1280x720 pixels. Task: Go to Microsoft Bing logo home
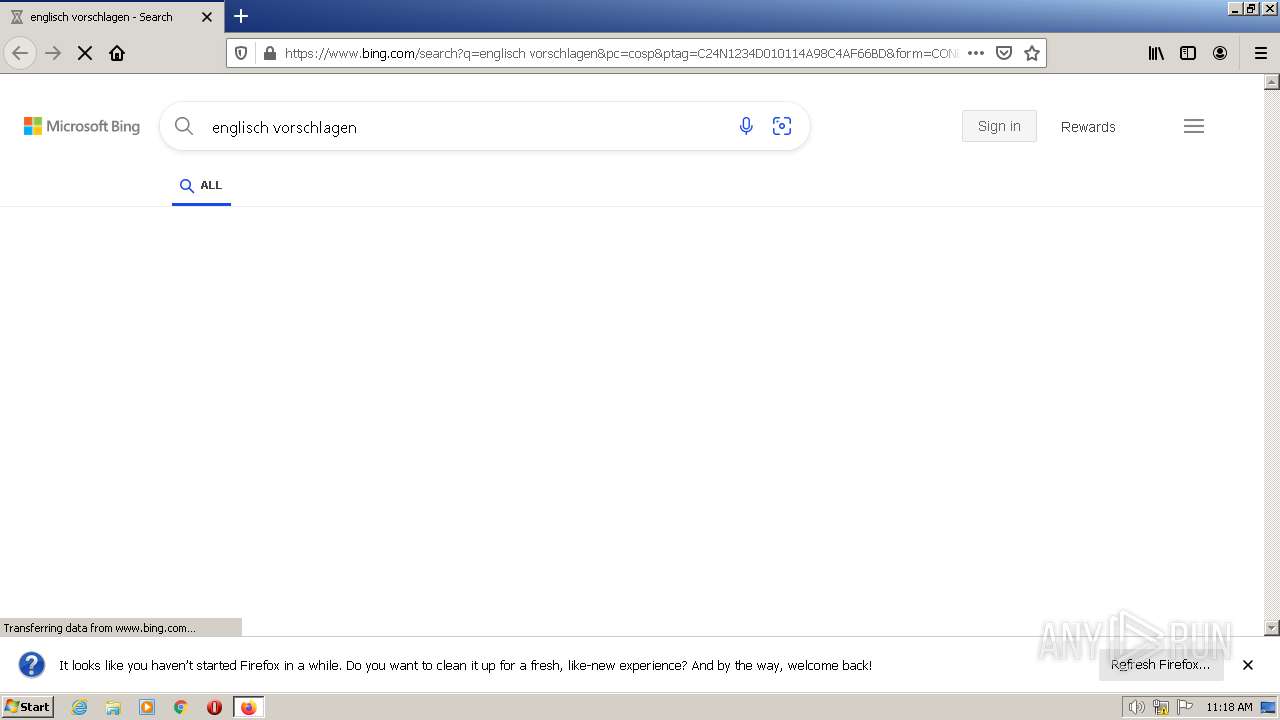click(x=82, y=126)
